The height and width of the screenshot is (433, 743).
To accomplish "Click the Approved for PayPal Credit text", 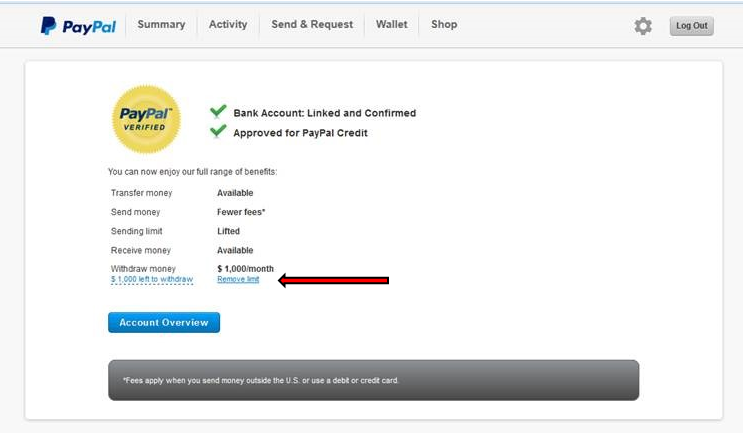I will coord(300,133).
